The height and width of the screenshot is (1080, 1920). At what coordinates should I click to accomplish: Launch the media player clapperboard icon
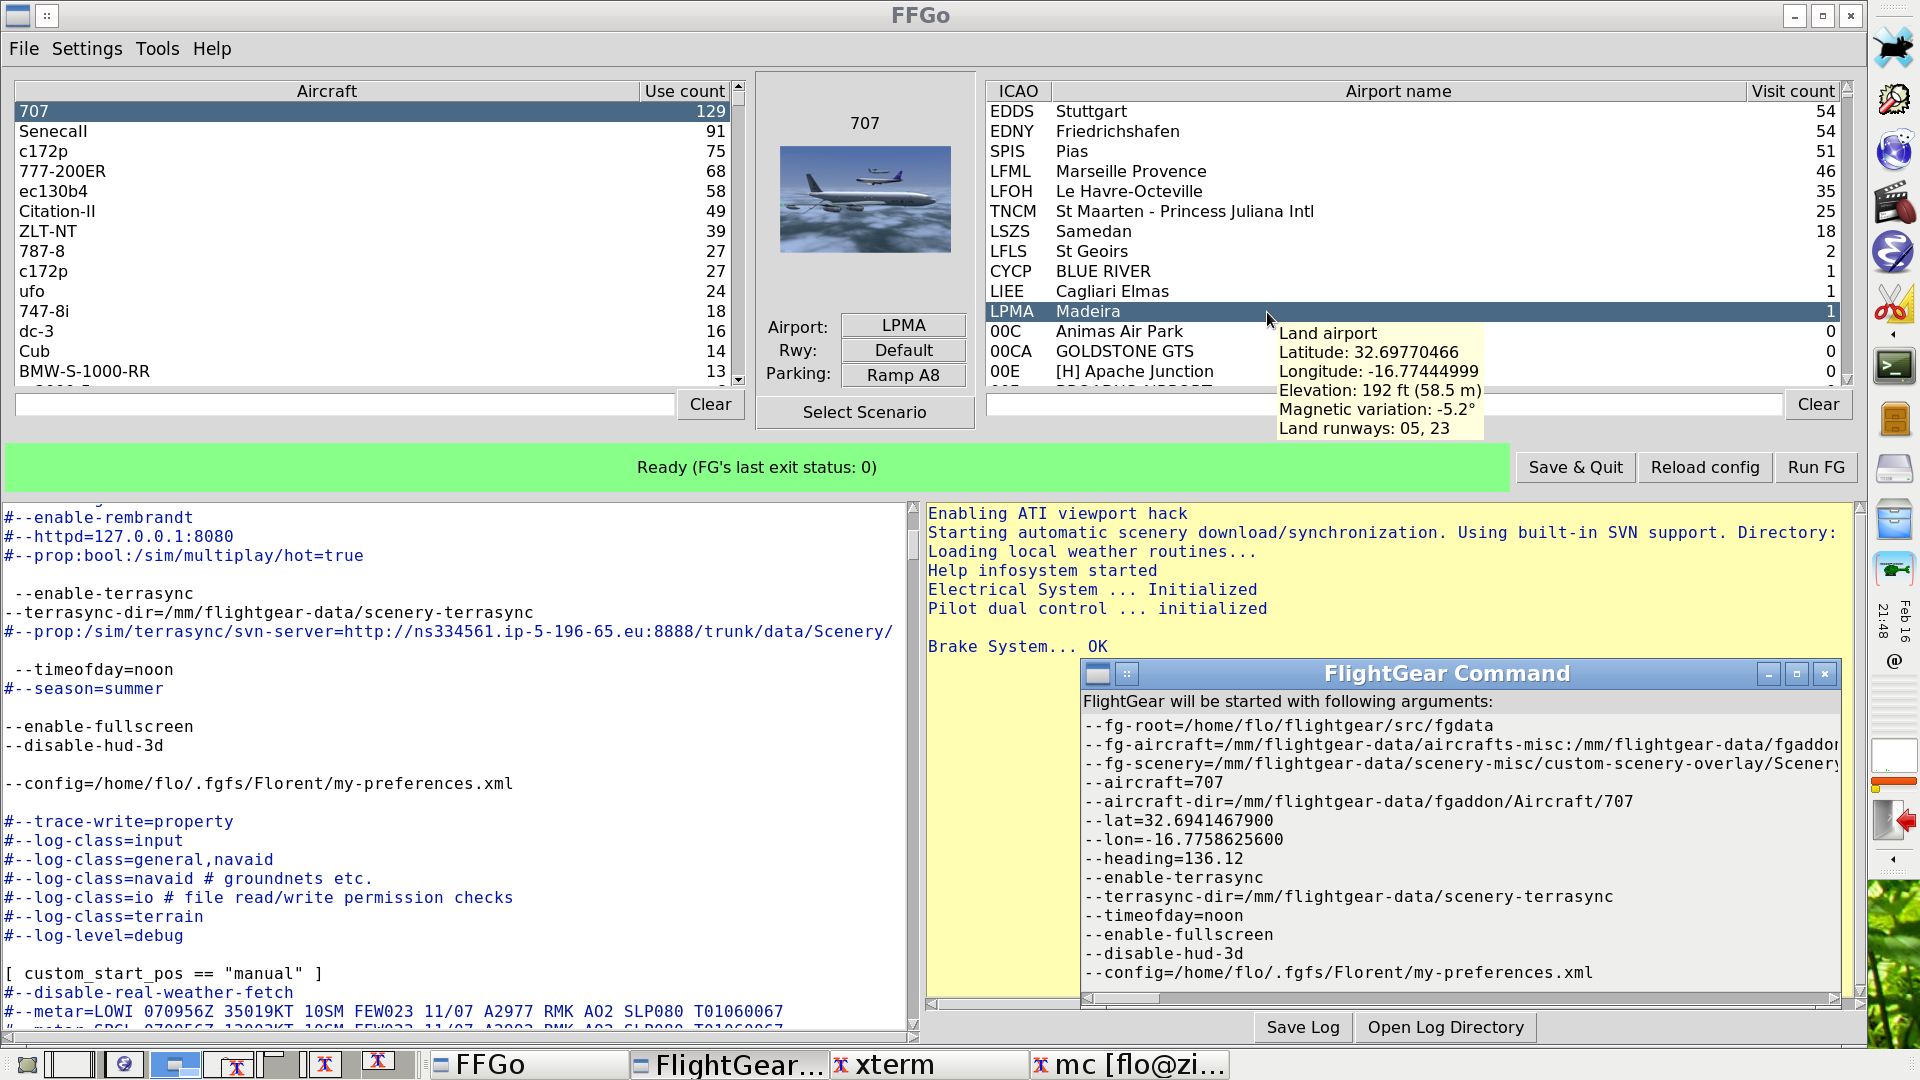pos(1893,202)
